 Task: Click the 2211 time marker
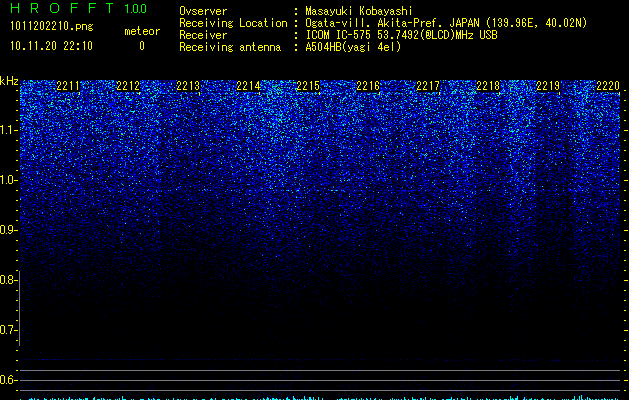pos(68,86)
